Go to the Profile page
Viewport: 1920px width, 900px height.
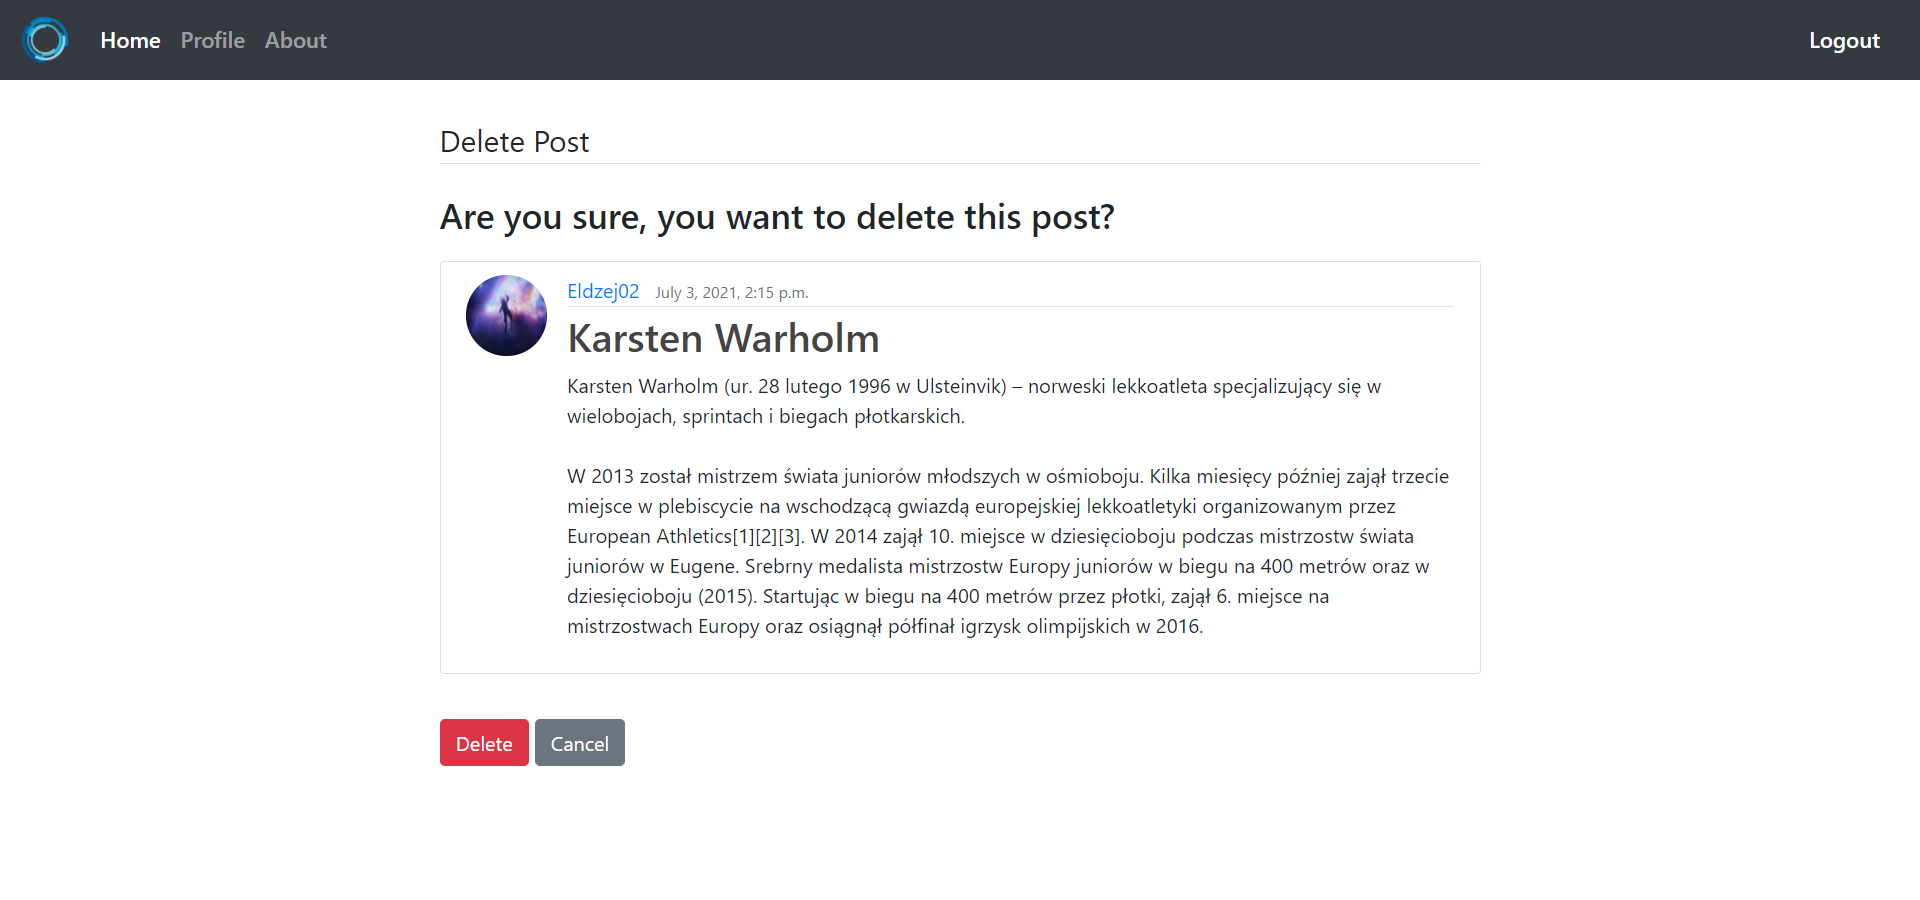(213, 40)
